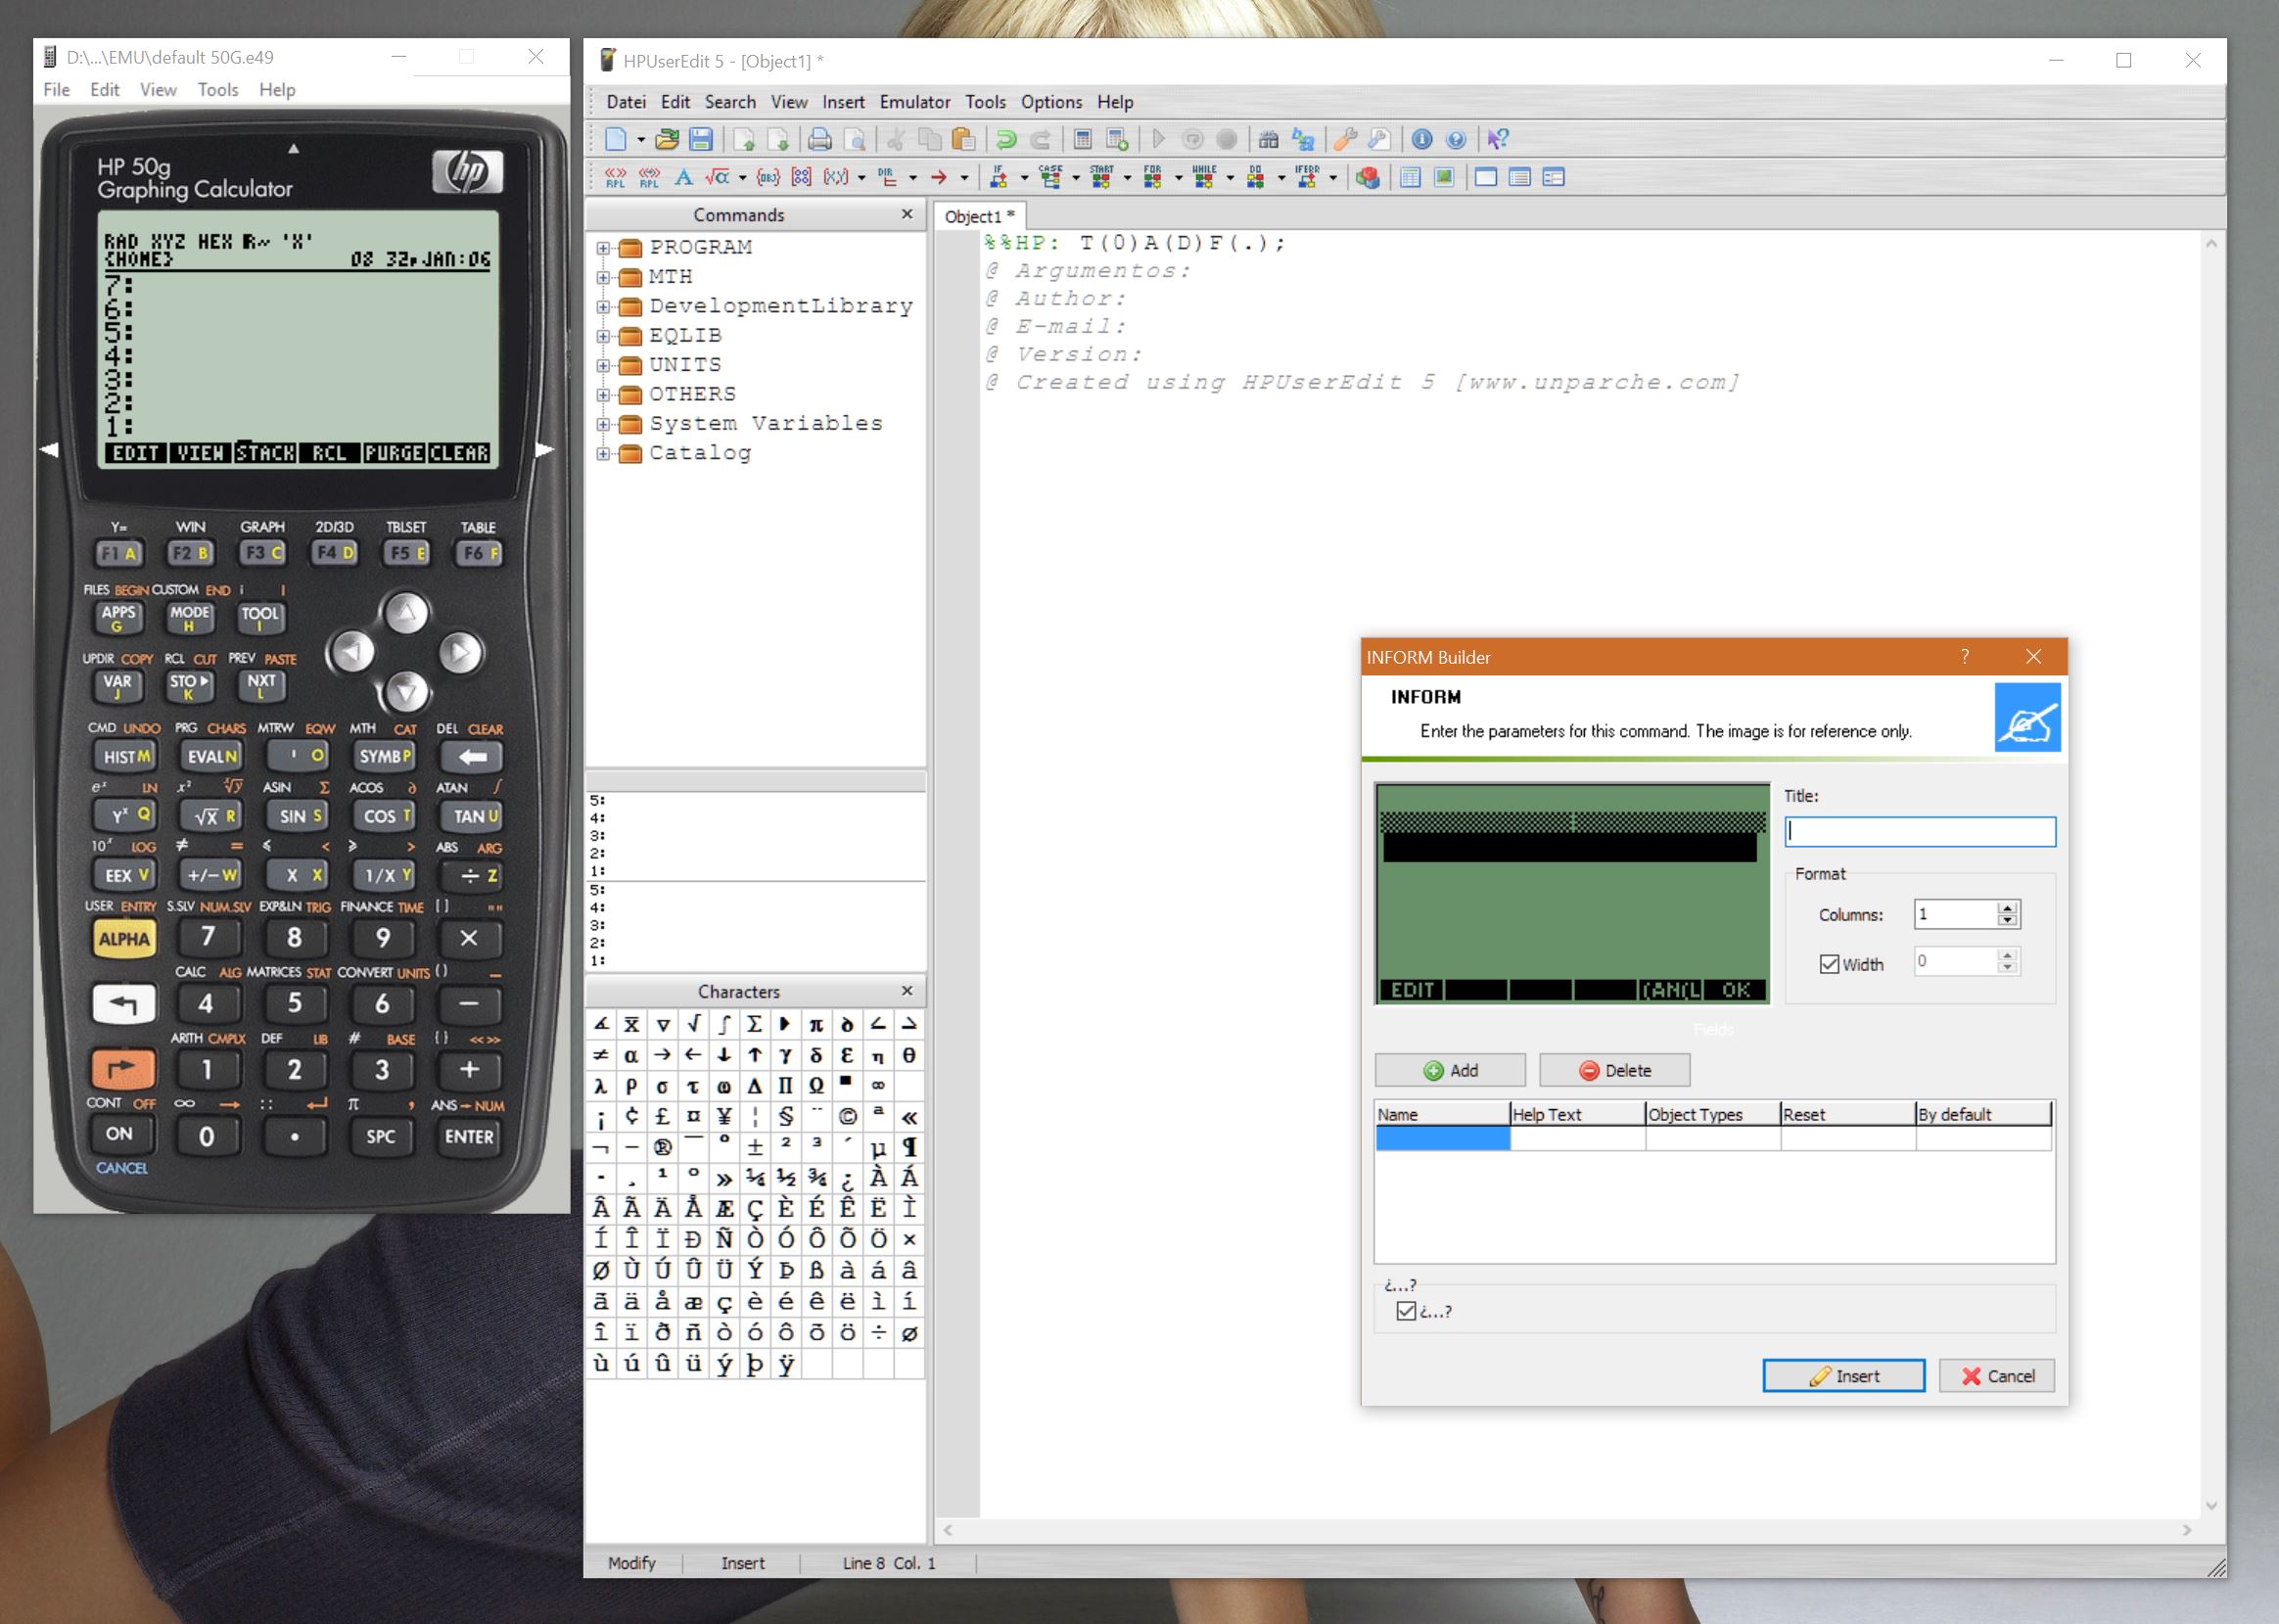Insert an {OBJ} list with the toolbar icon
This screenshot has height=1624, width=2279.
(768, 177)
